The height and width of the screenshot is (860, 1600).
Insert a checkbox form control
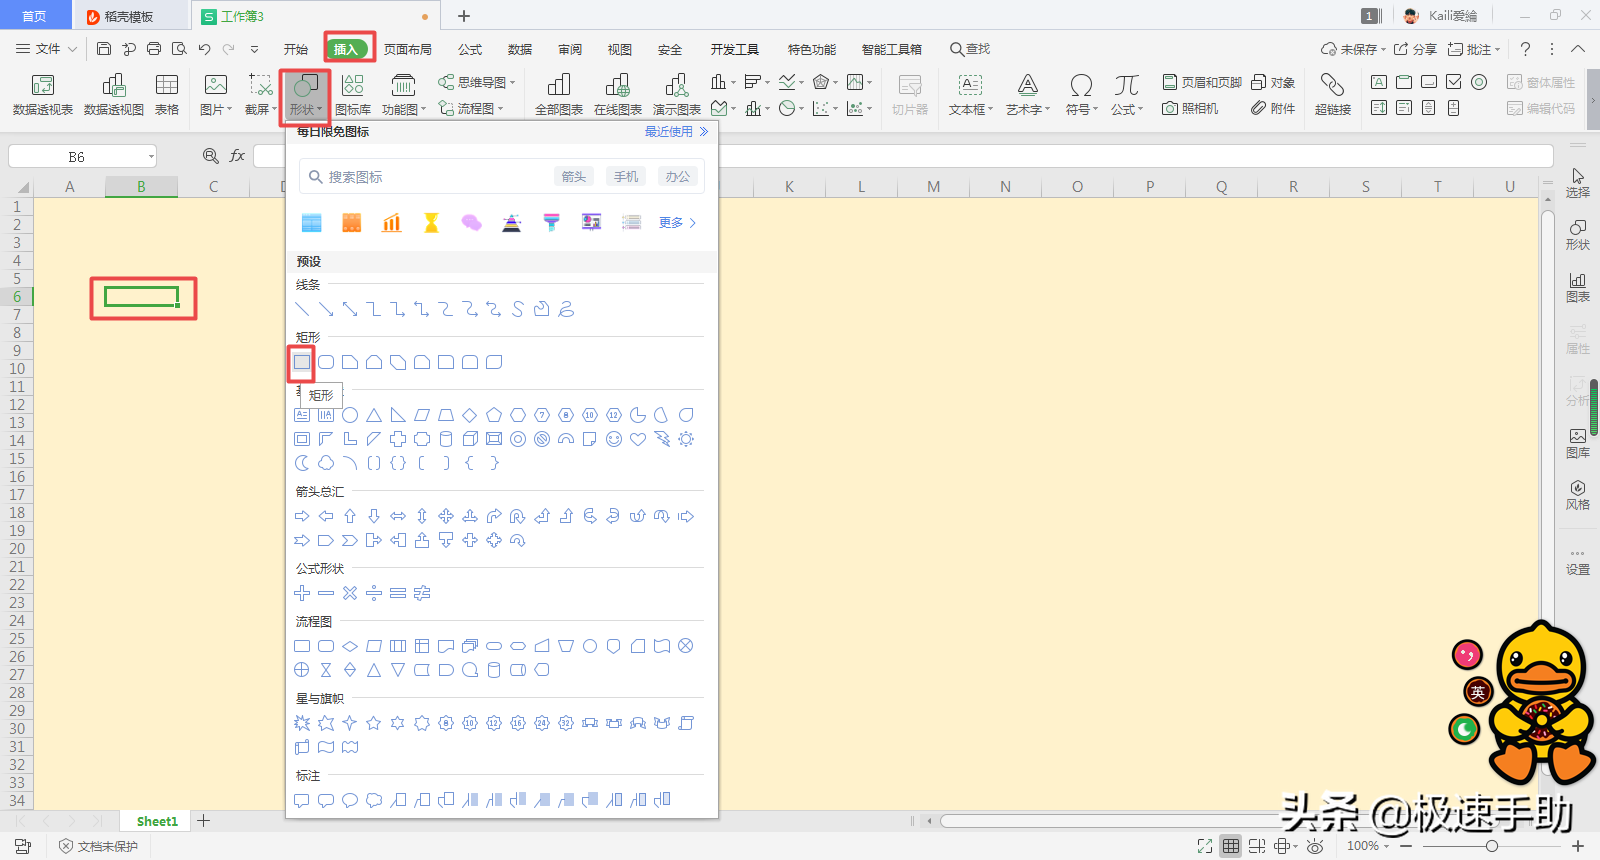1454,82
